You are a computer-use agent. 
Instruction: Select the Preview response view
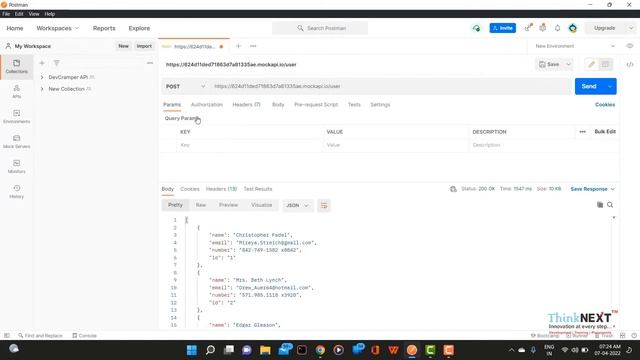coord(228,205)
